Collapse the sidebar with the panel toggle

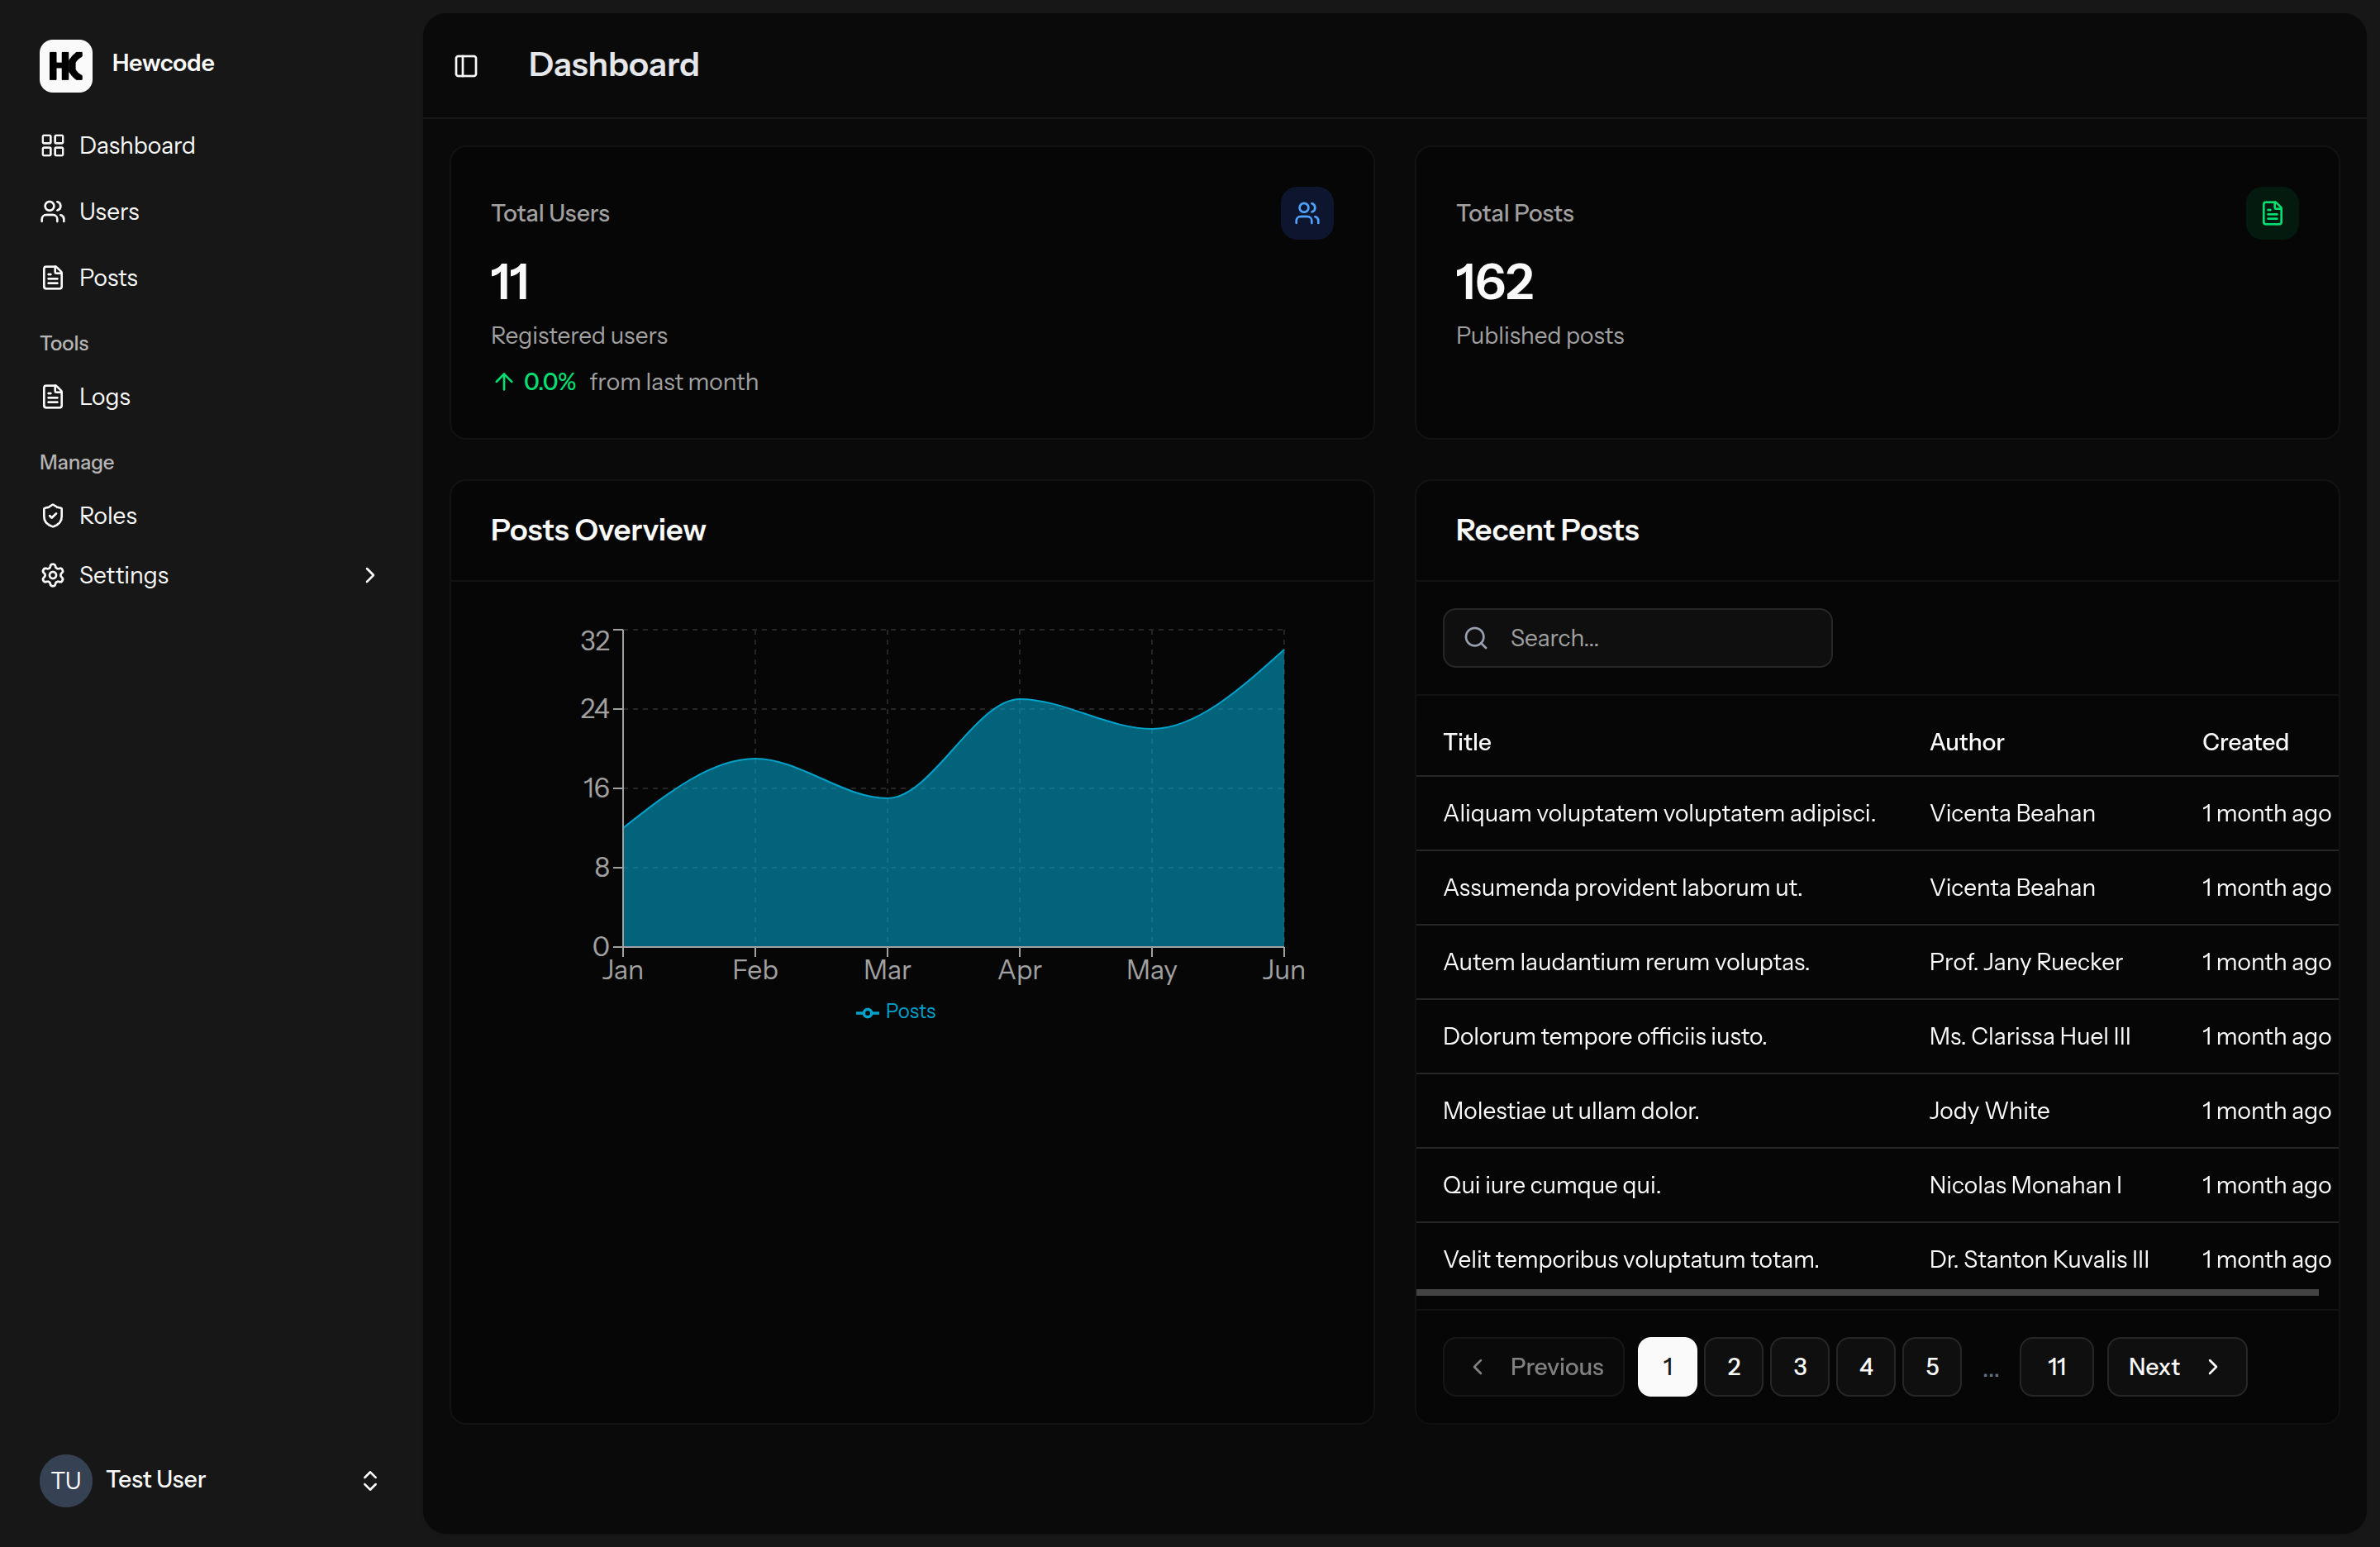click(466, 65)
